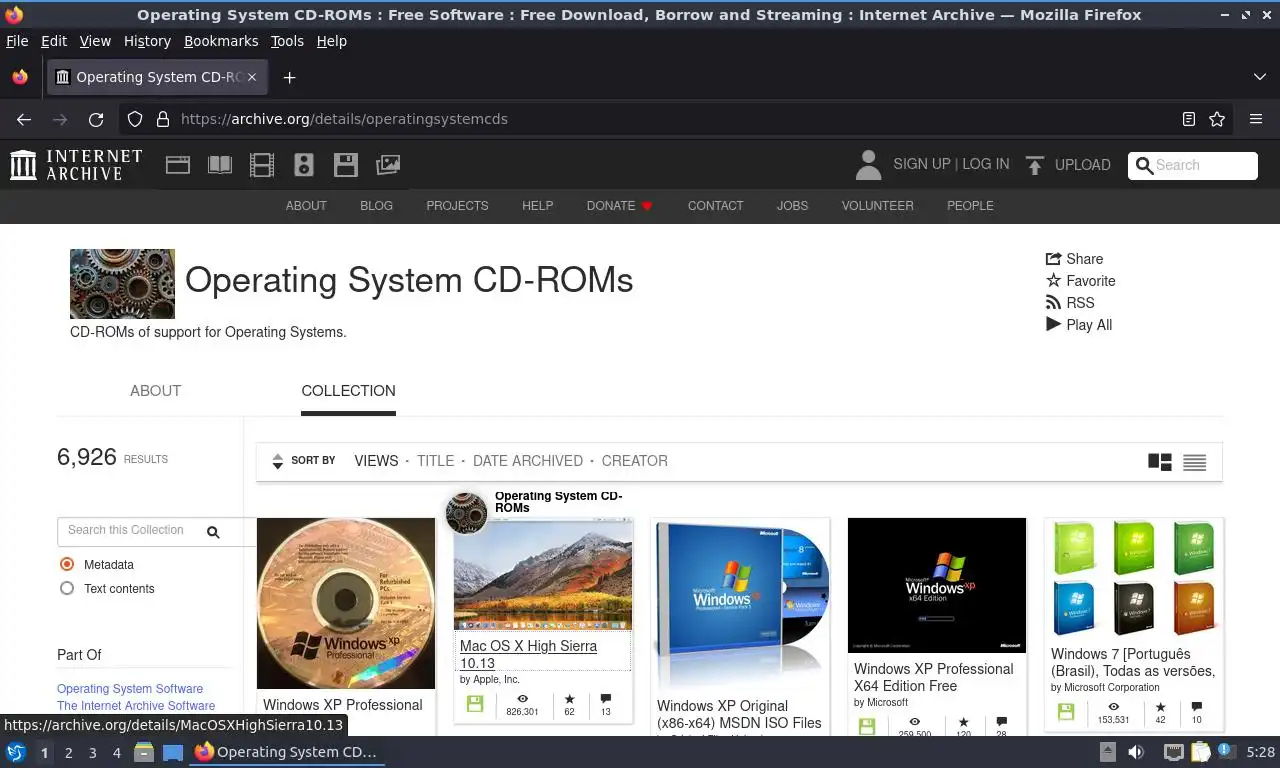Open the History menu
This screenshot has width=1280, height=768.
(x=147, y=41)
